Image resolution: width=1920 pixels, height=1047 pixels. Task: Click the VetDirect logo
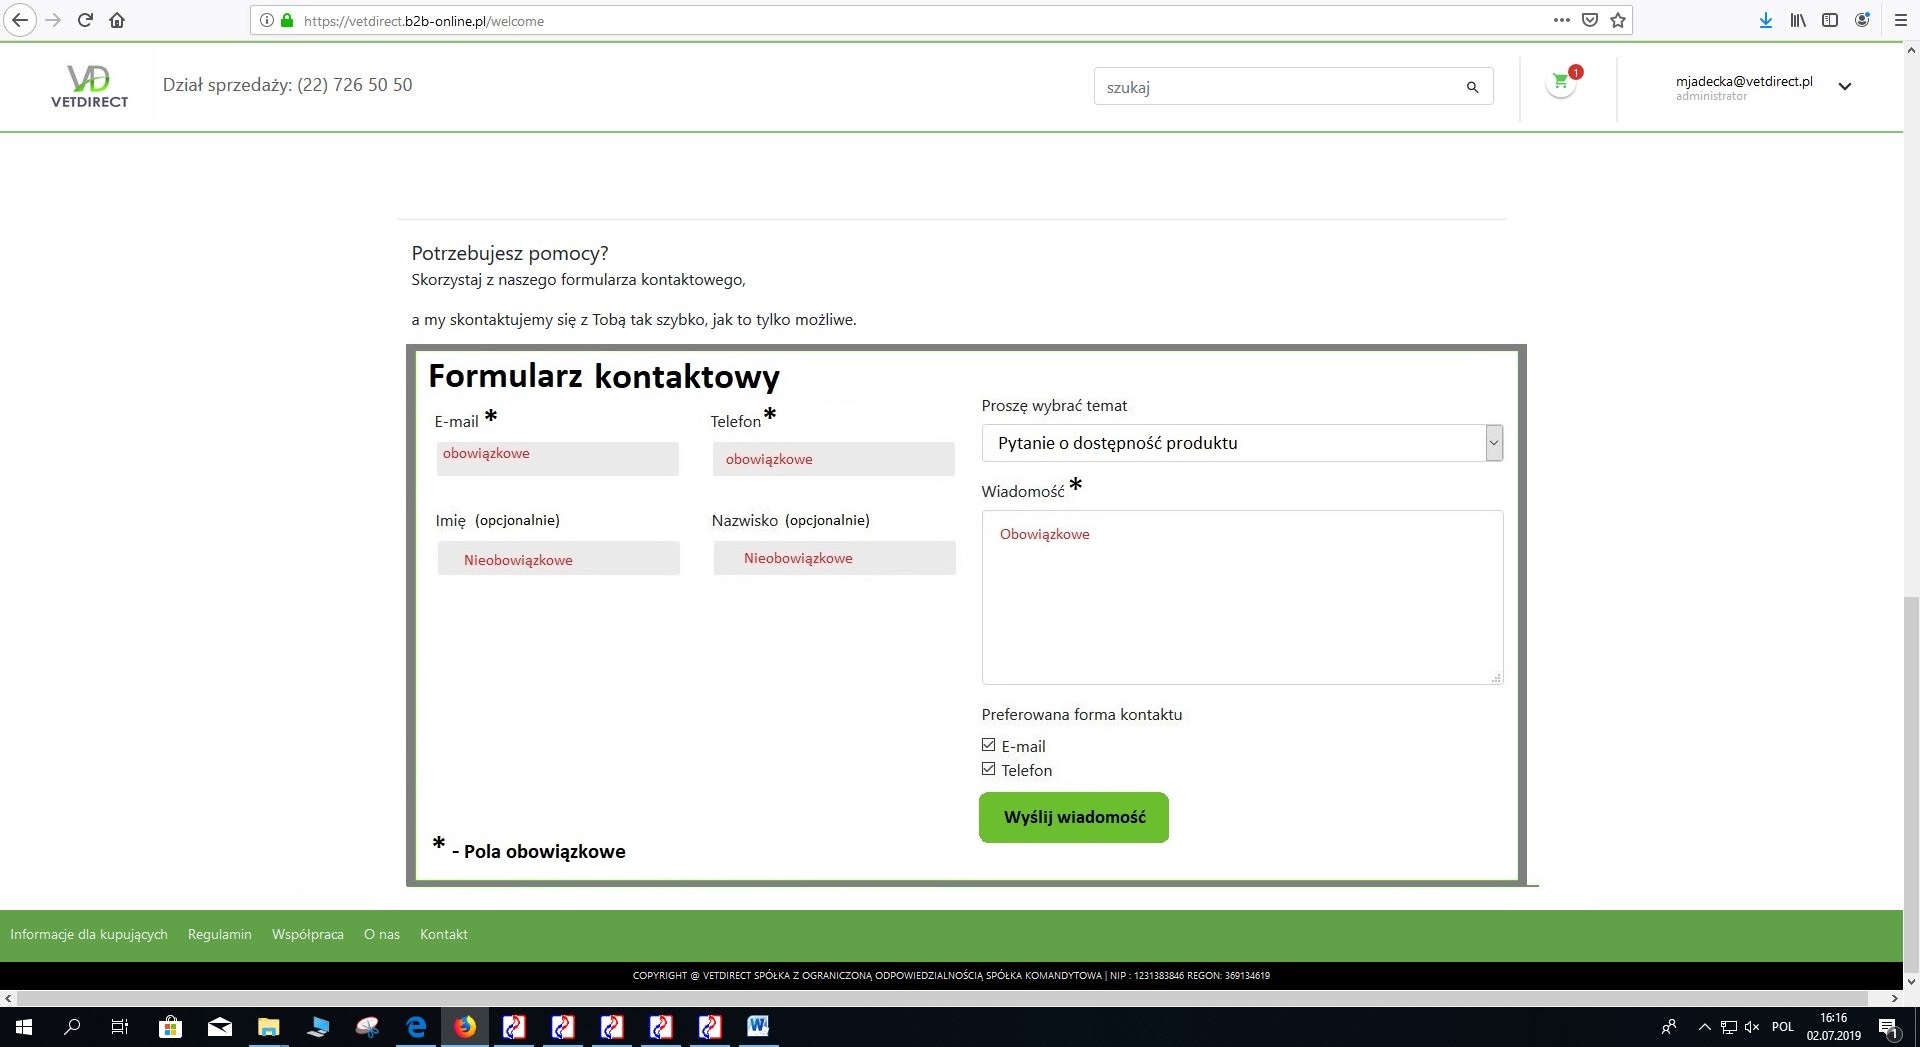(89, 86)
